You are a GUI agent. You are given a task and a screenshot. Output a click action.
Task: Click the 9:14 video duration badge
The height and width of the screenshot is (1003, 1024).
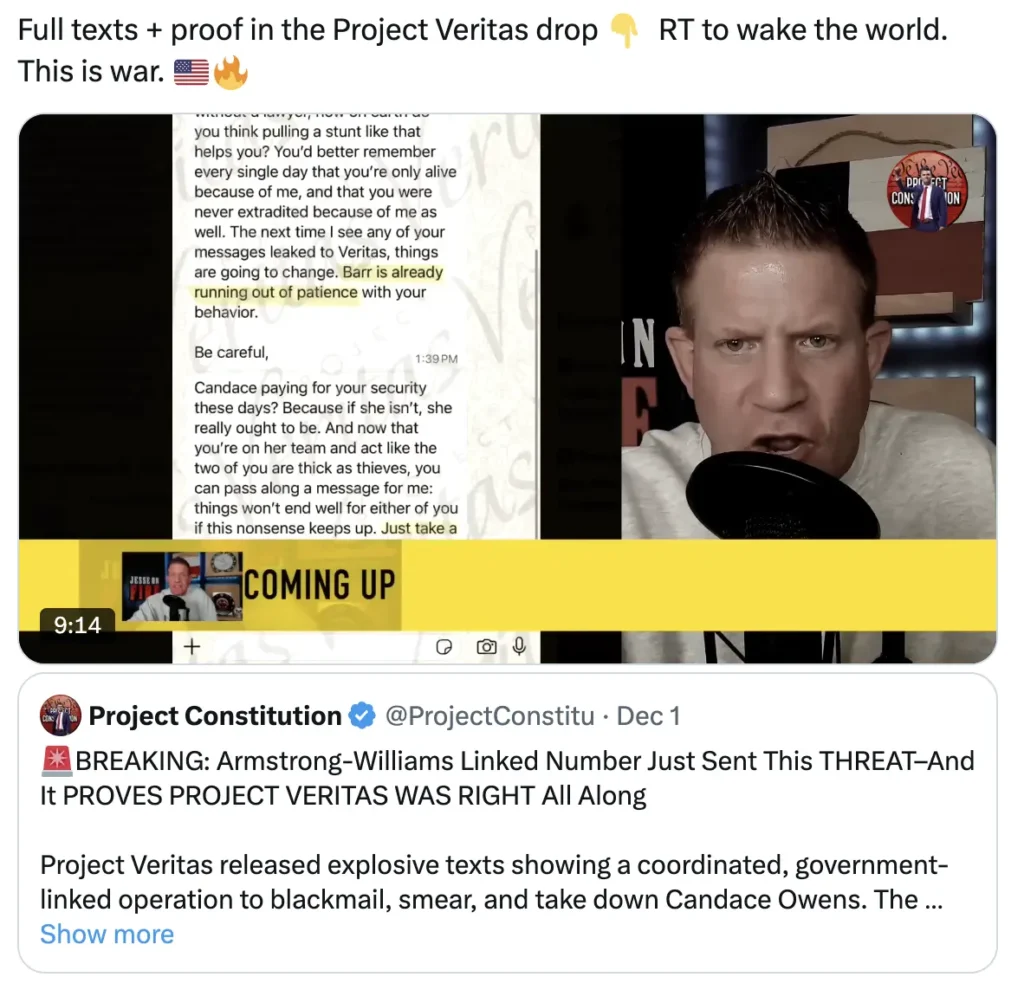pyautogui.click(x=78, y=625)
